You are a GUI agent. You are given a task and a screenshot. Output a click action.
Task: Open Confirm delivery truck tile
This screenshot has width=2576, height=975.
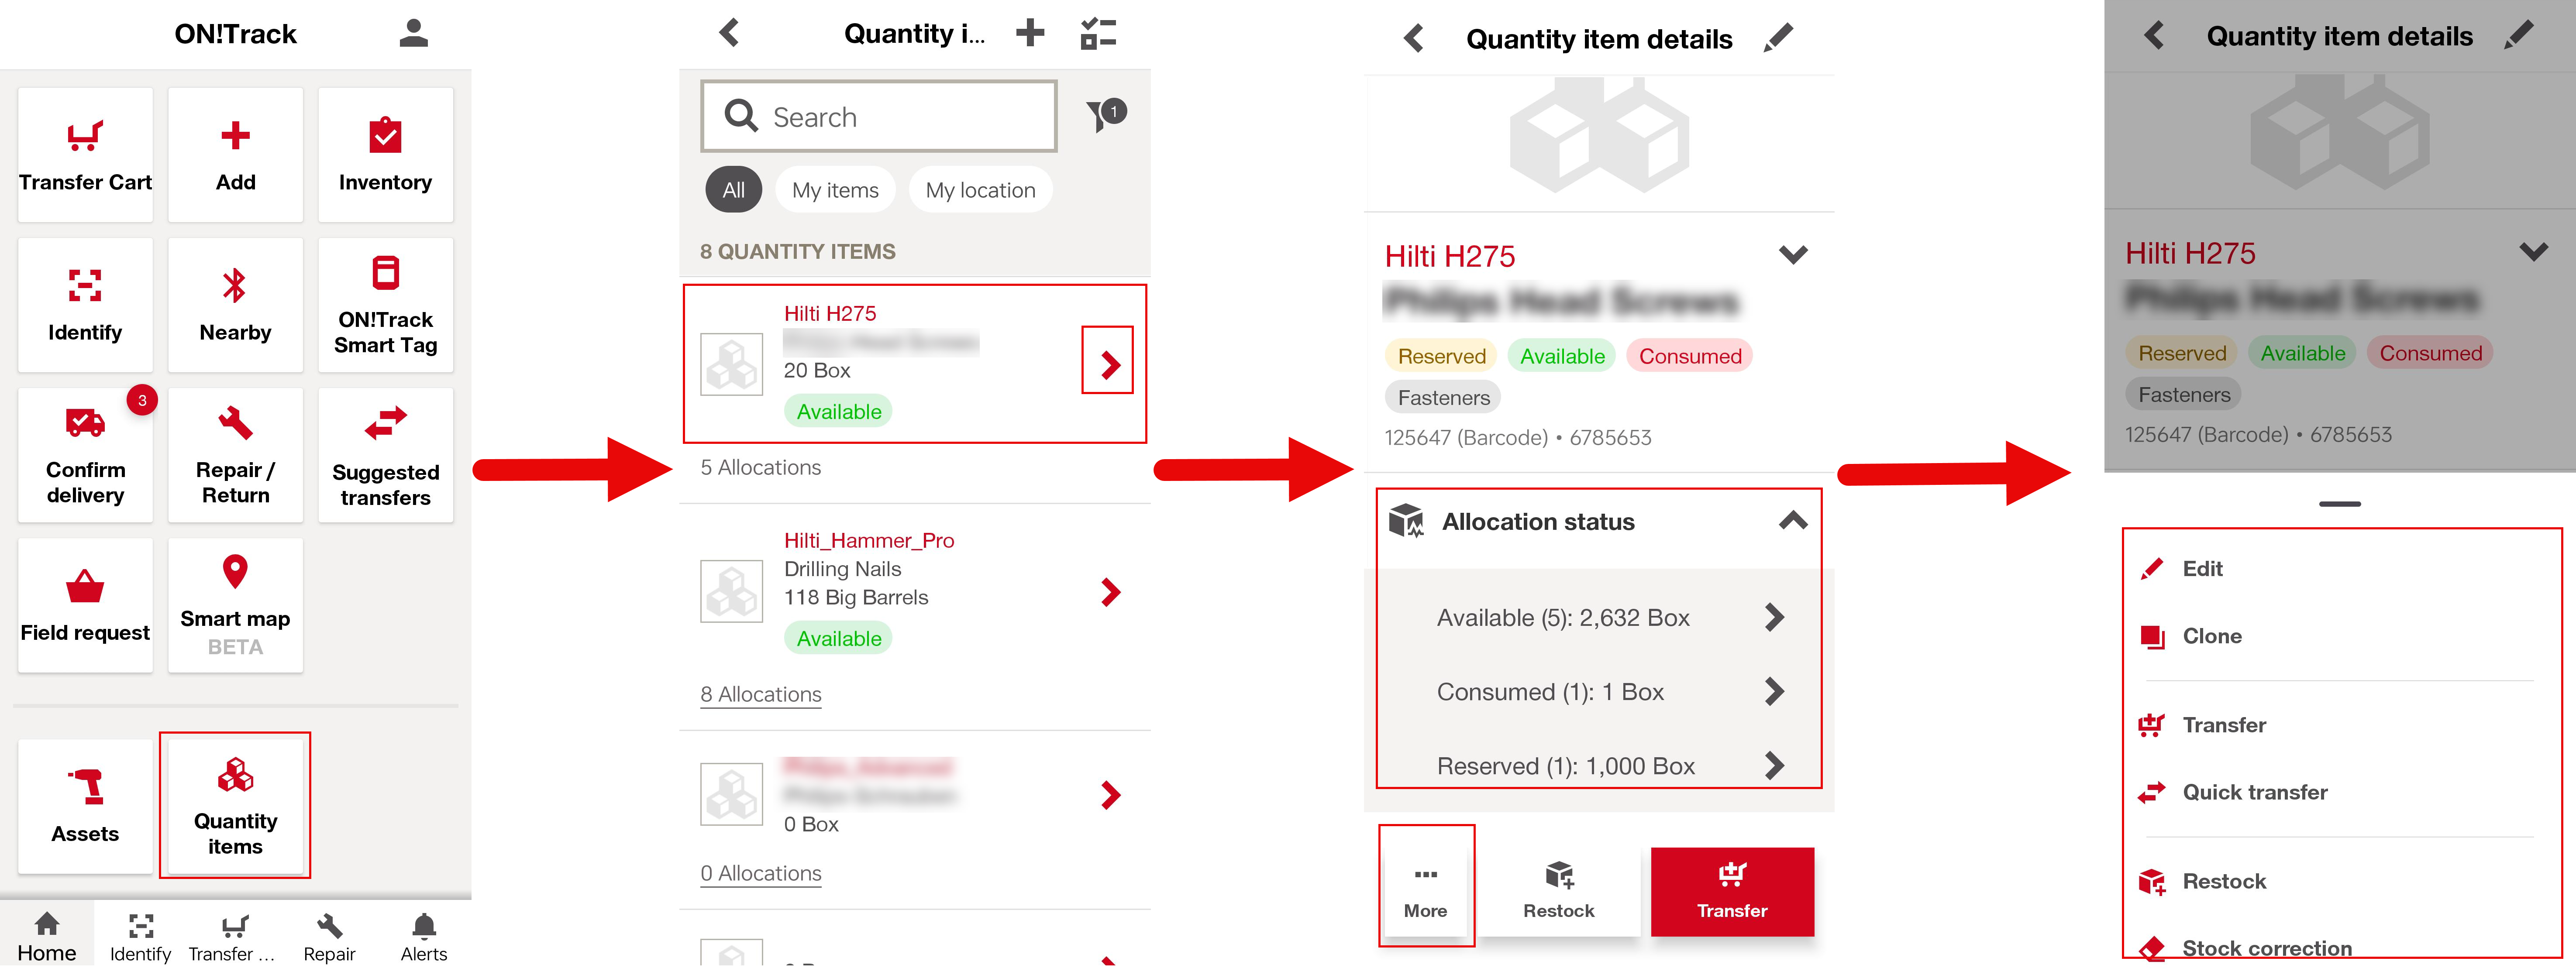tap(85, 455)
